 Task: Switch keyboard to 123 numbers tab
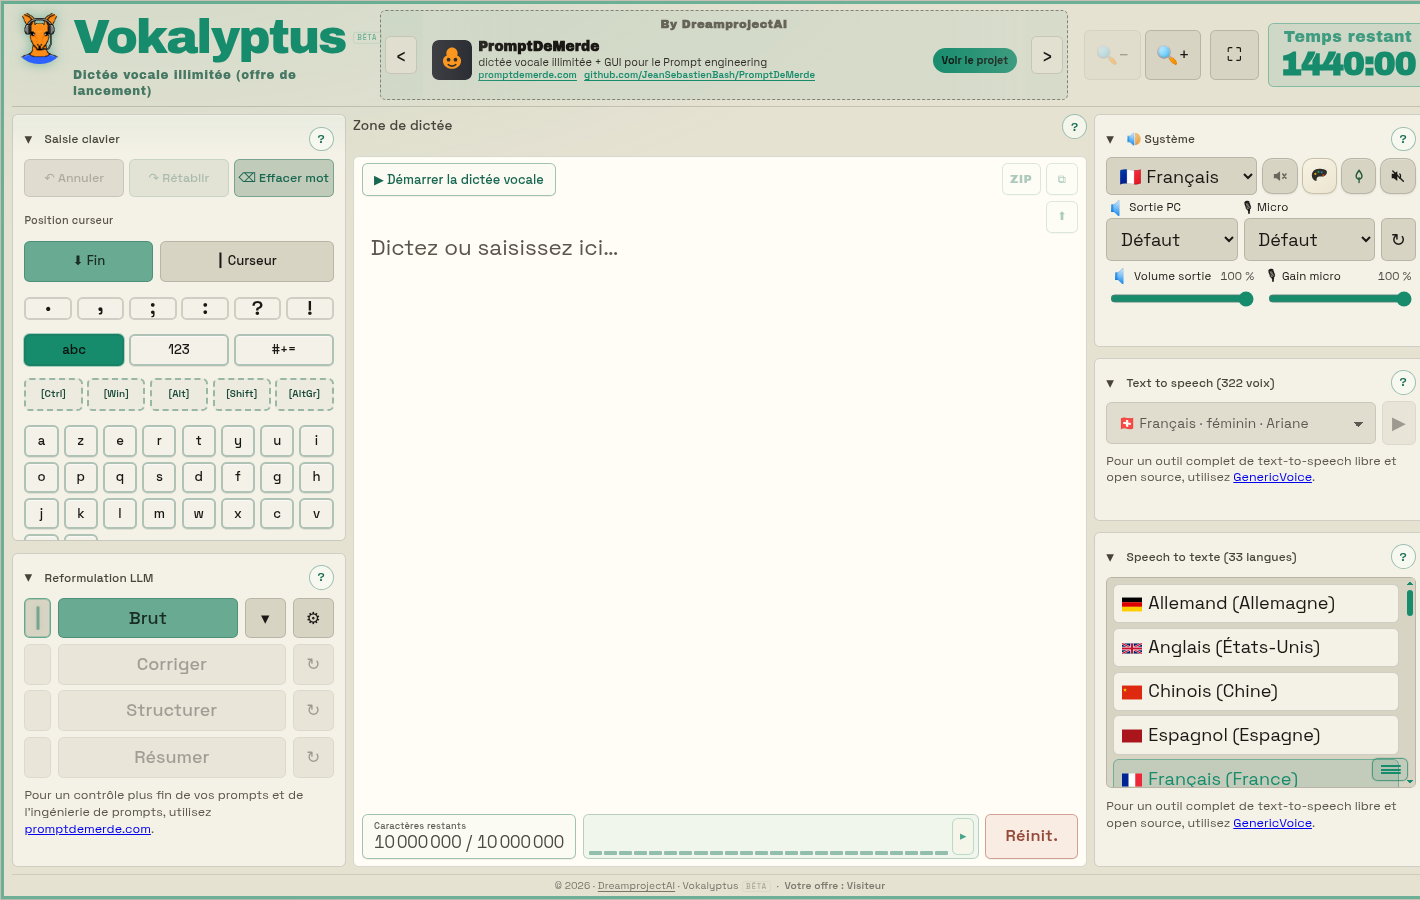[x=179, y=350]
